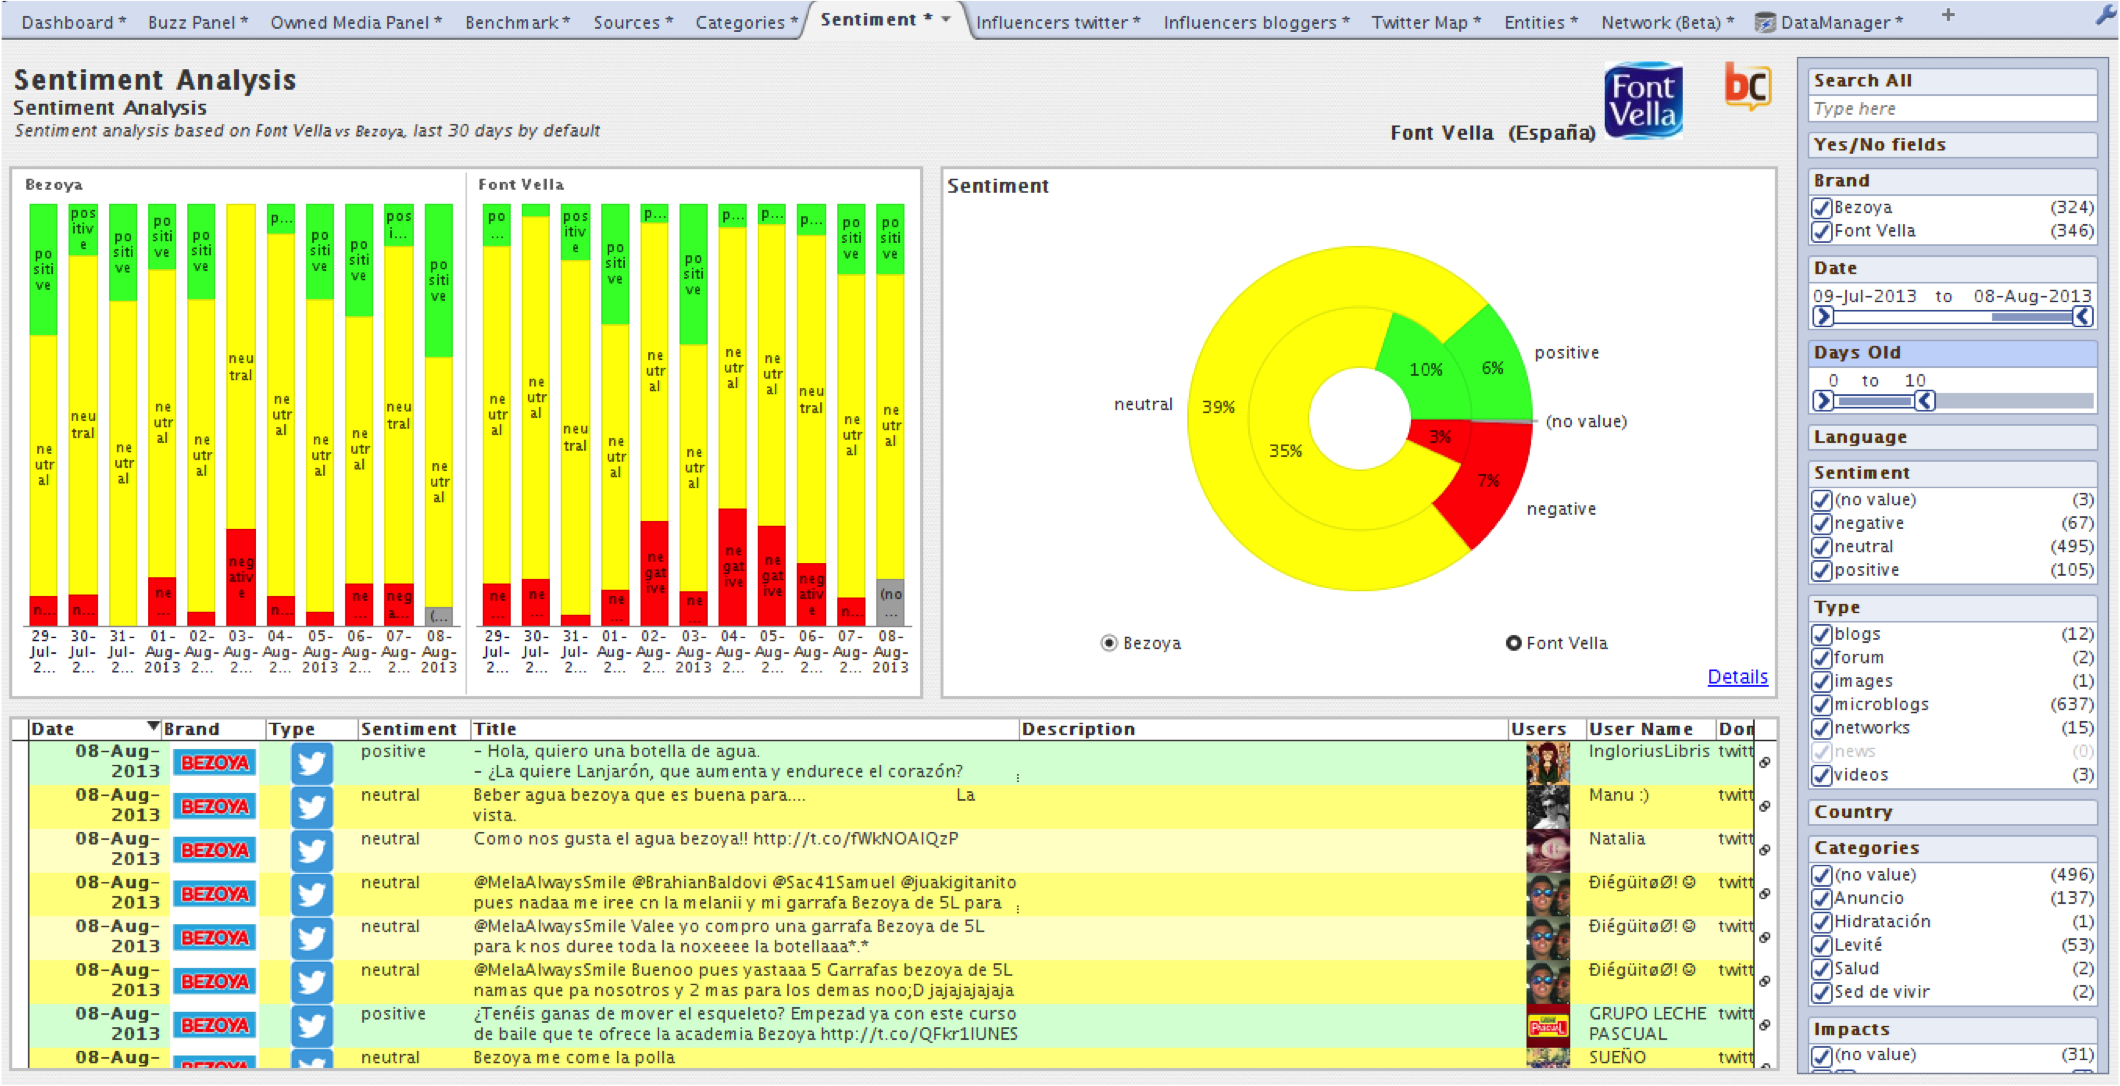Click the orange bc logo icon
The height and width of the screenshot is (1086, 2120).
[1747, 86]
